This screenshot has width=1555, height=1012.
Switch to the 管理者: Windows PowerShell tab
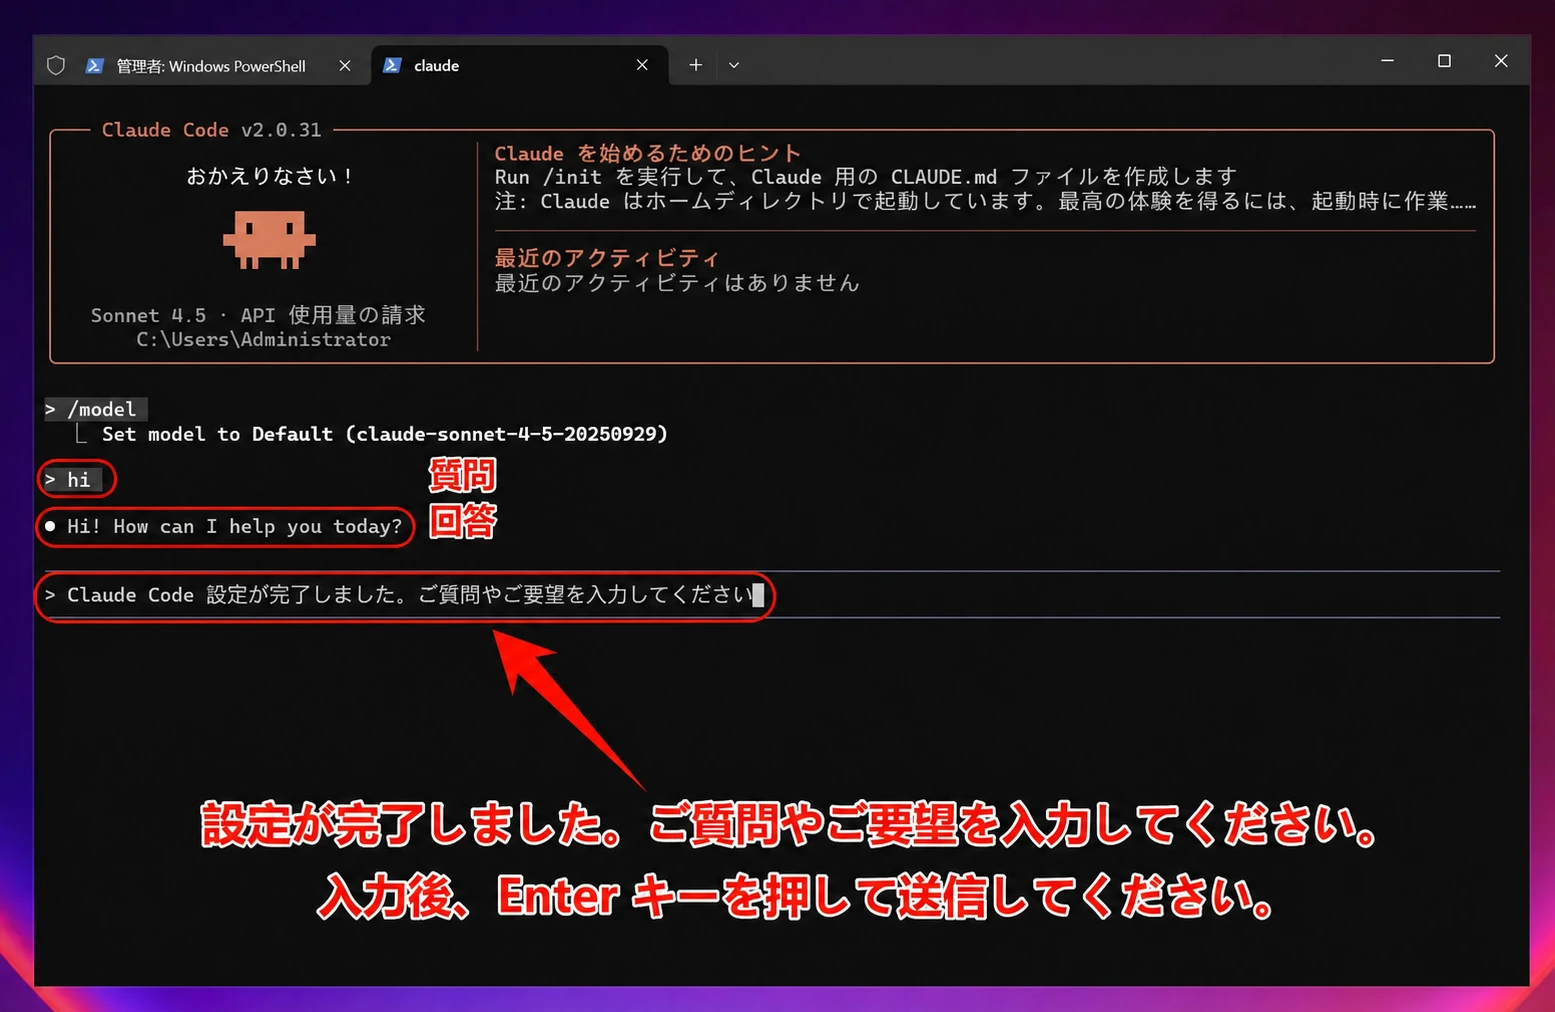(210, 66)
